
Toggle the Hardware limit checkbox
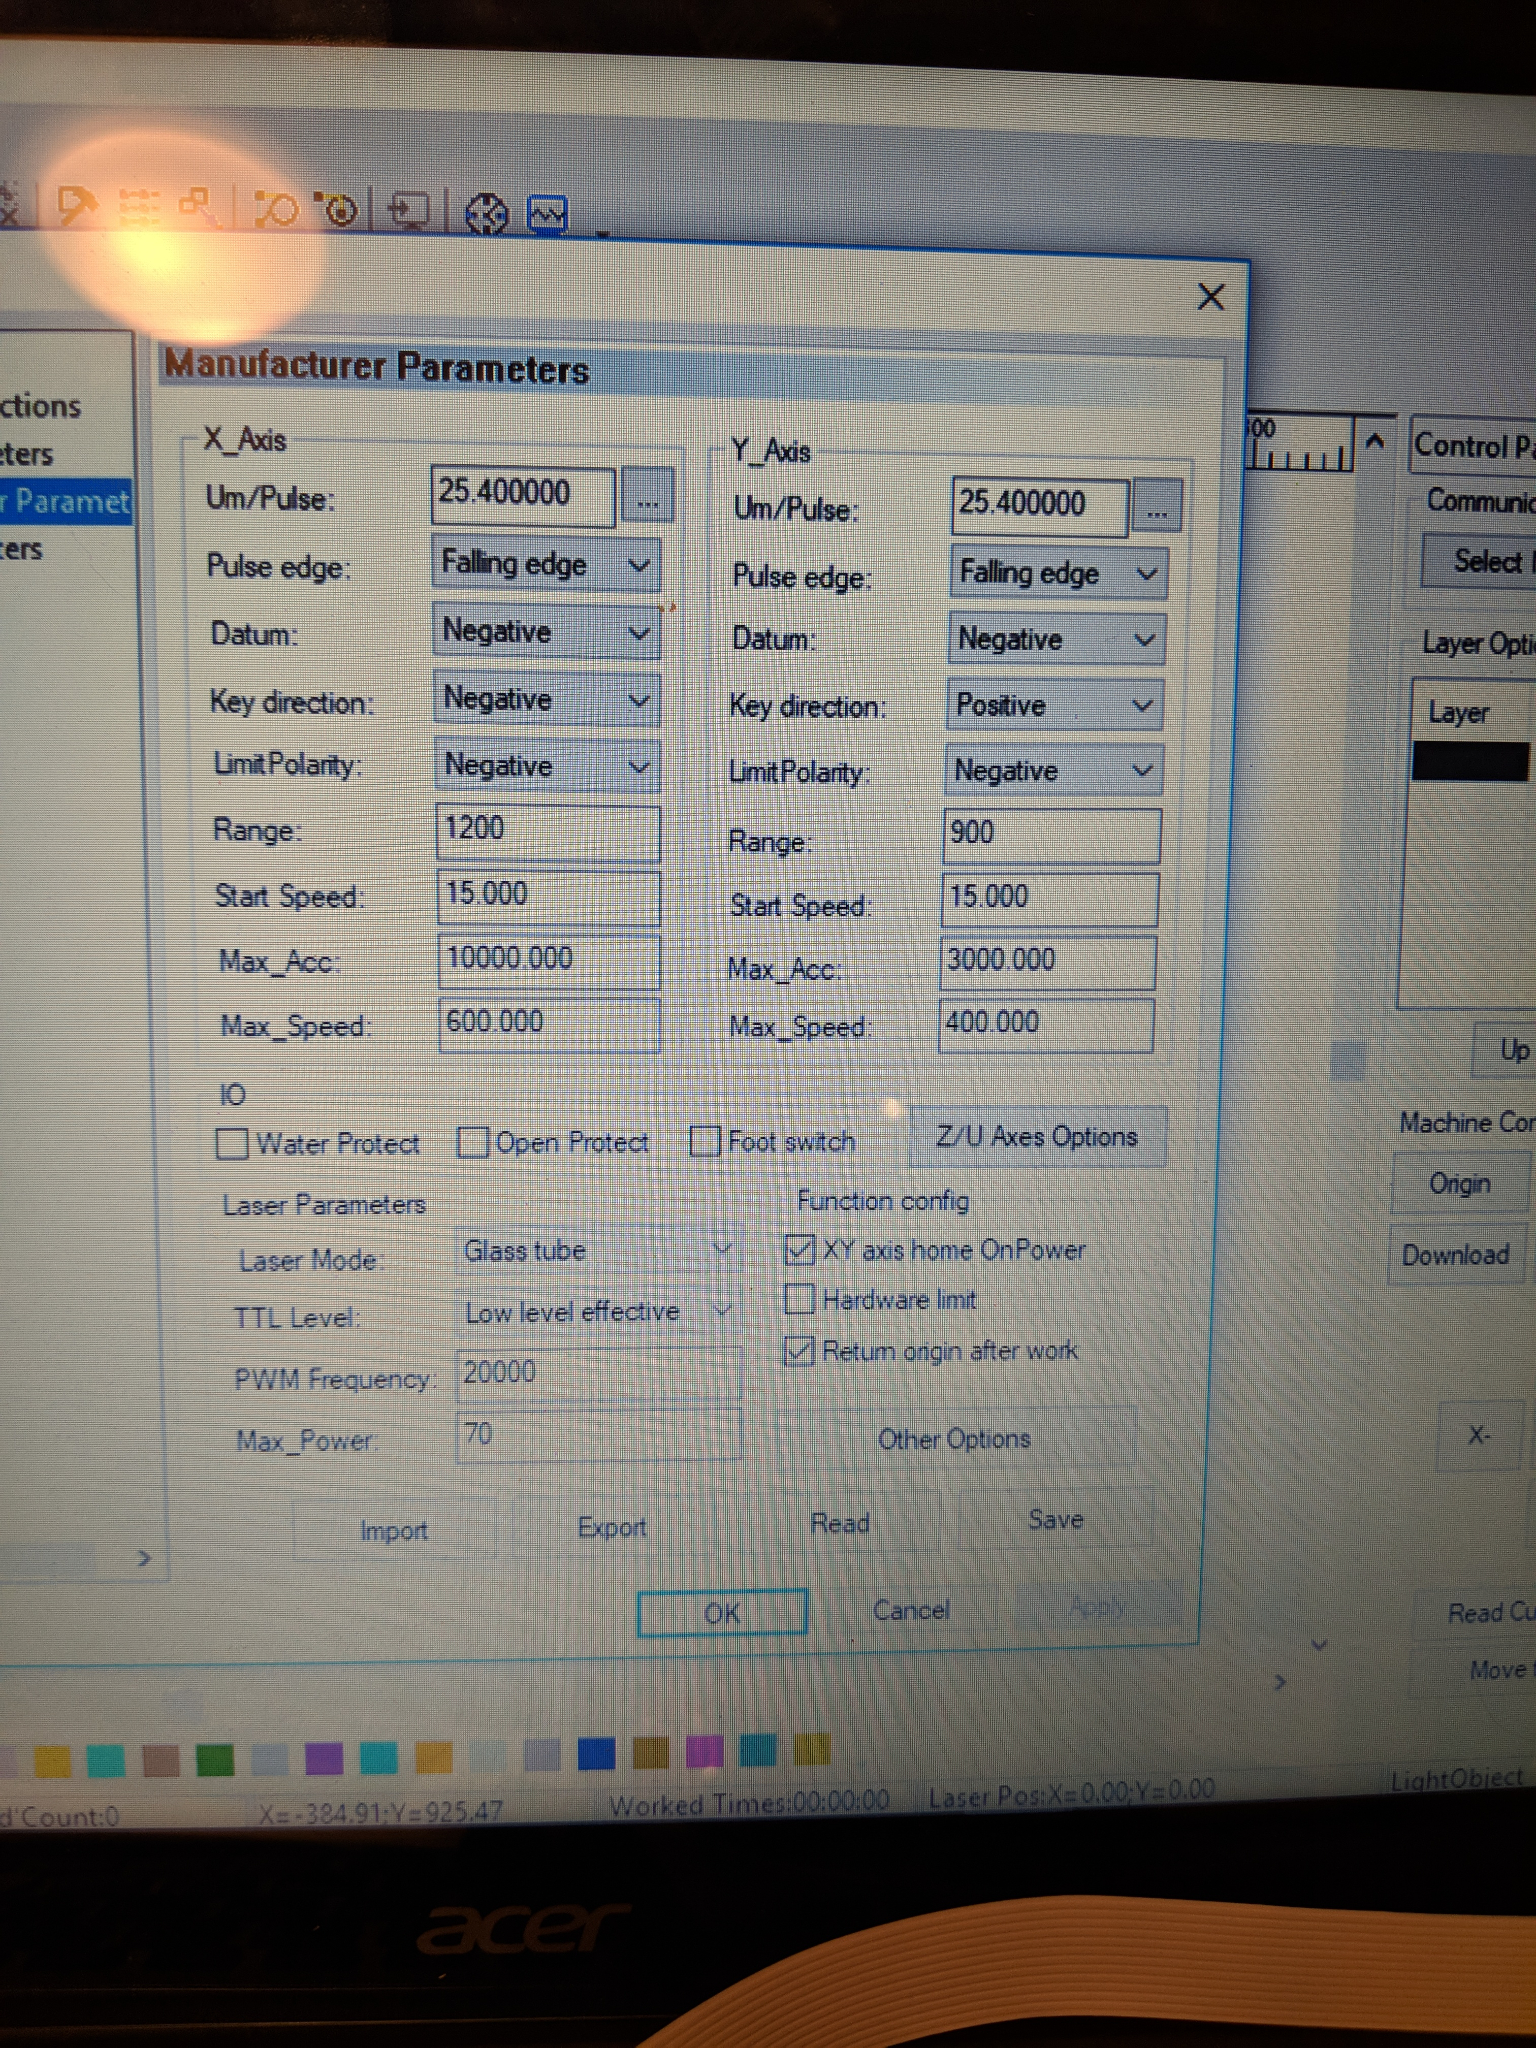799,1299
